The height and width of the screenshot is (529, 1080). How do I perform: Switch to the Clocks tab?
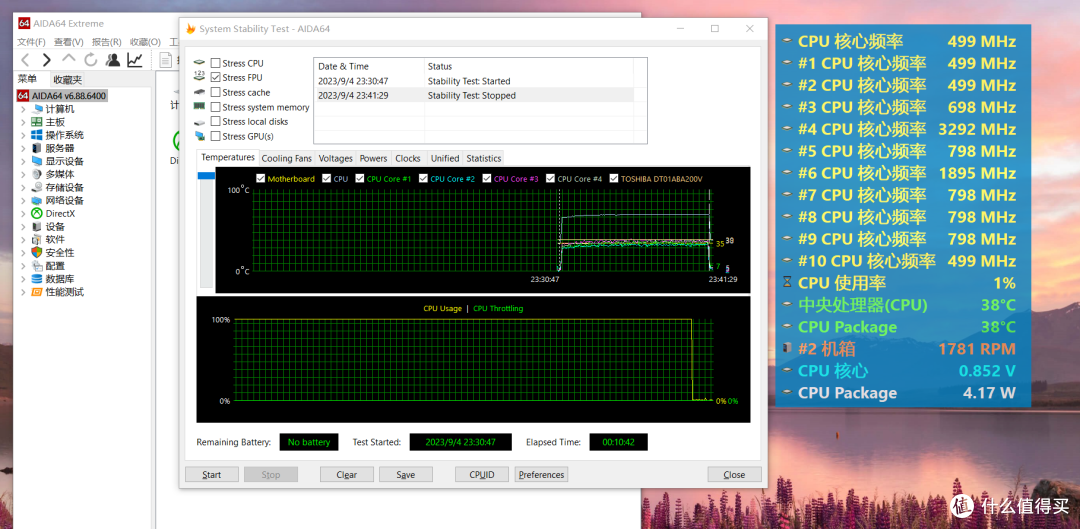(x=408, y=158)
